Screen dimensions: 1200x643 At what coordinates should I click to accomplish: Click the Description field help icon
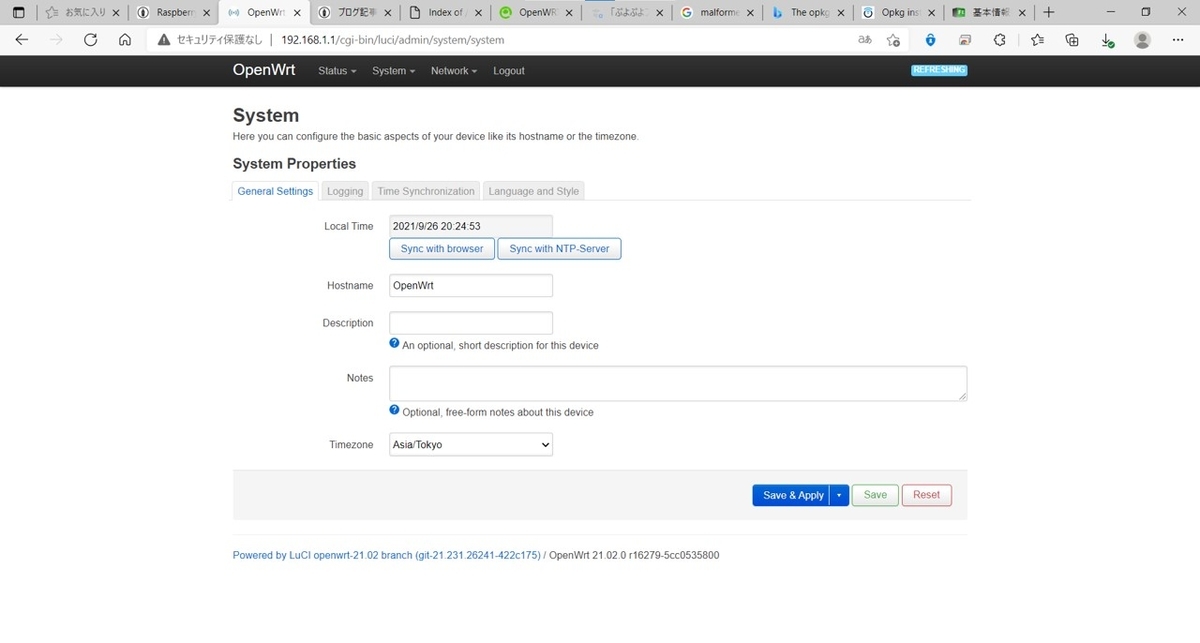394,343
